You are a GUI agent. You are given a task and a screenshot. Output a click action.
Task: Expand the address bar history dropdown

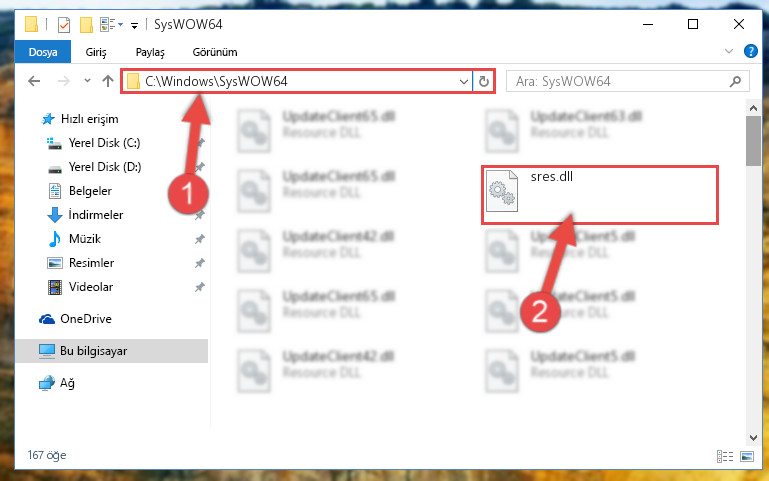[x=463, y=81]
